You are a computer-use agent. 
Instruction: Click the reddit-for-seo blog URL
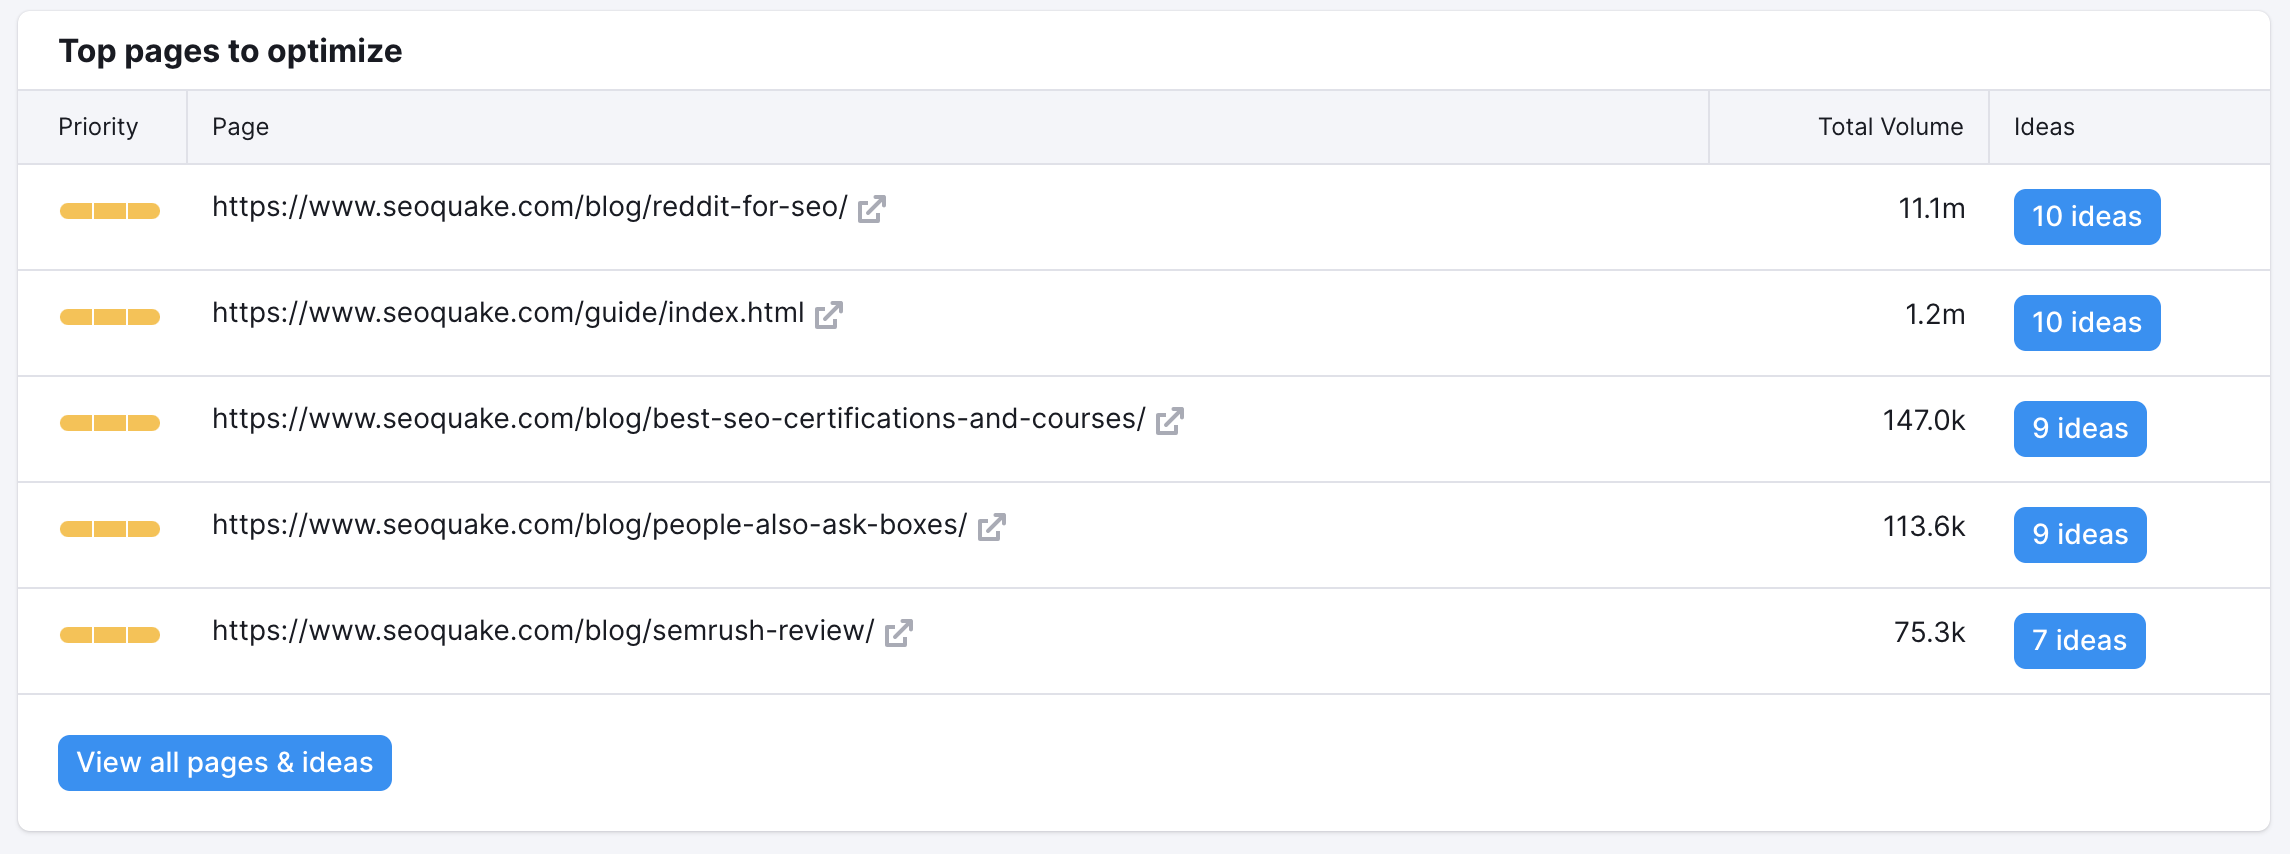(529, 207)
